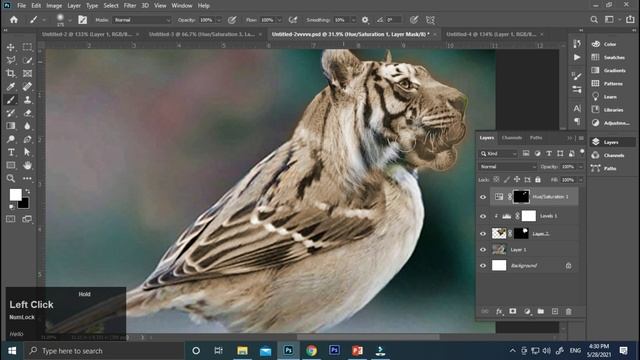Toggle lock position
Screen dimensions: 640x360
coord(517,180)
